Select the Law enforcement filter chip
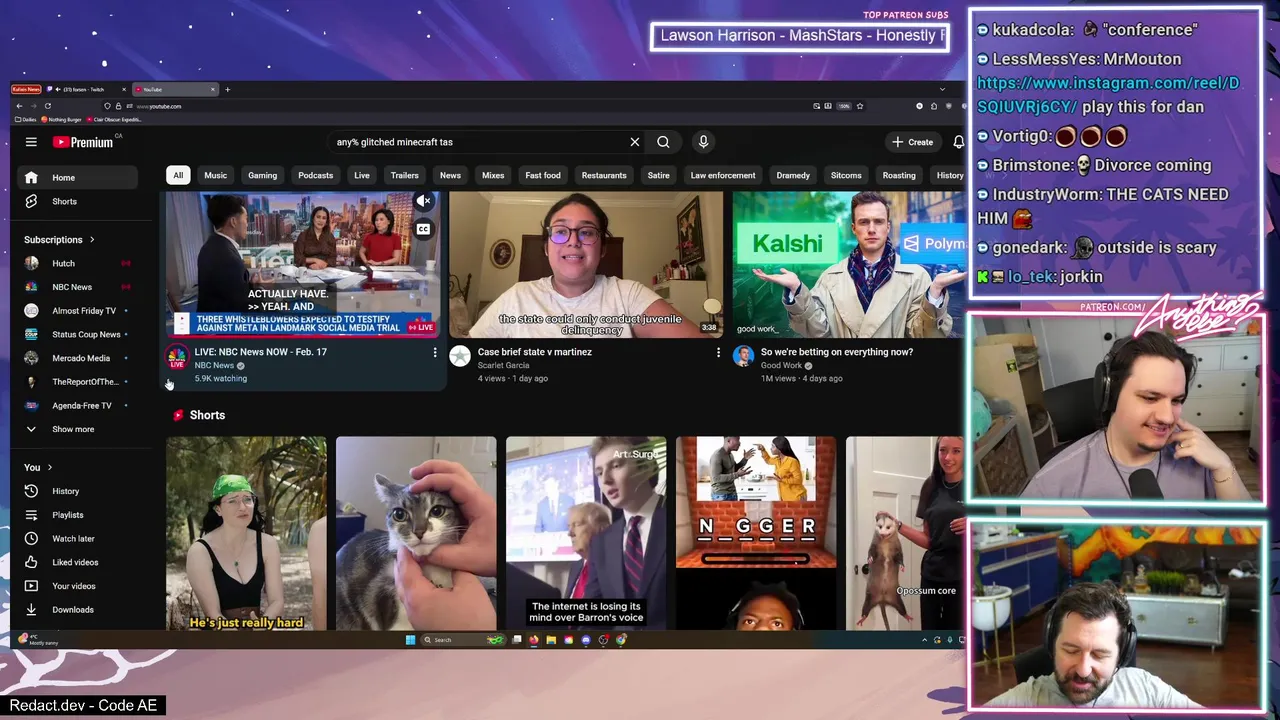 pos(723,175)
